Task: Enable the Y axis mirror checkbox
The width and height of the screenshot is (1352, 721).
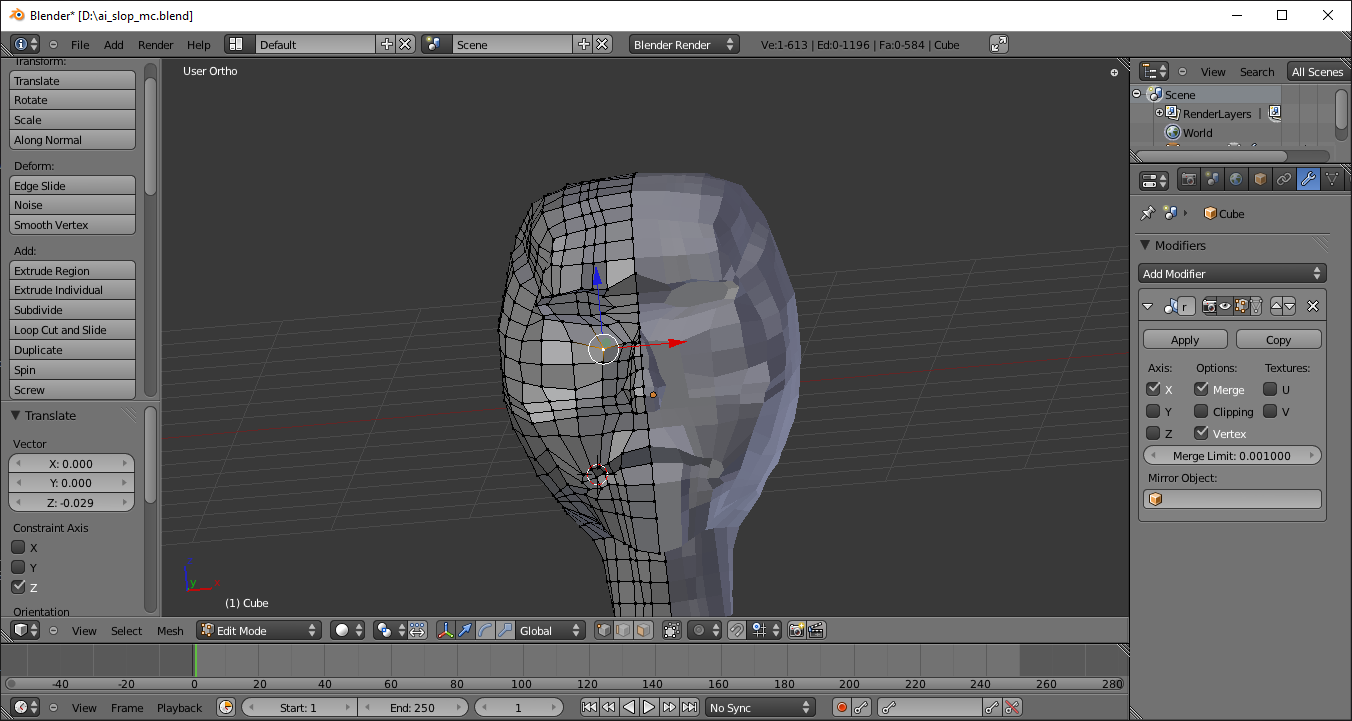Action: point(1153,412)
